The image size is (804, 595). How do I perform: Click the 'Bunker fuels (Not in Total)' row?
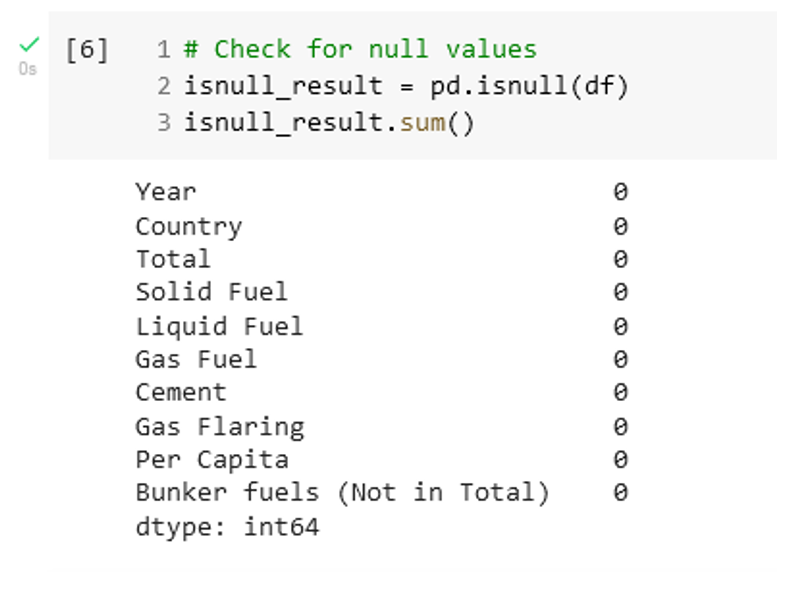tap(342, 493)
